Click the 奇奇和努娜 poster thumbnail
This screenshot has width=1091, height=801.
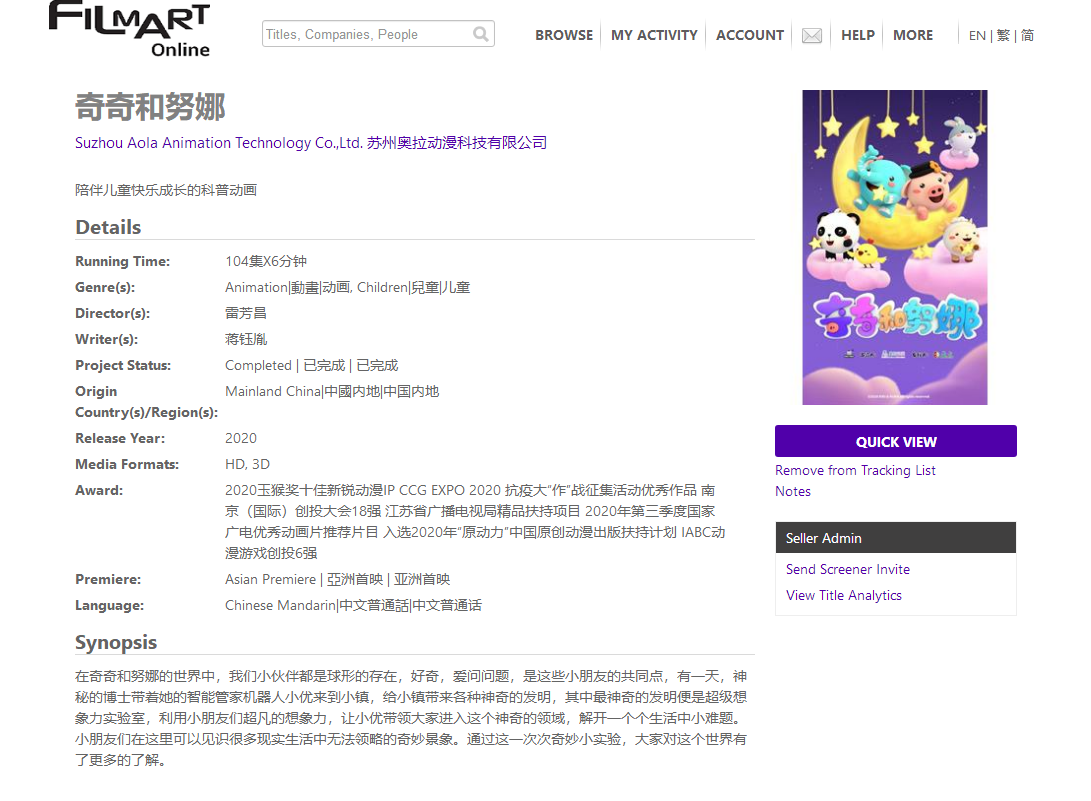pos(895,247)
